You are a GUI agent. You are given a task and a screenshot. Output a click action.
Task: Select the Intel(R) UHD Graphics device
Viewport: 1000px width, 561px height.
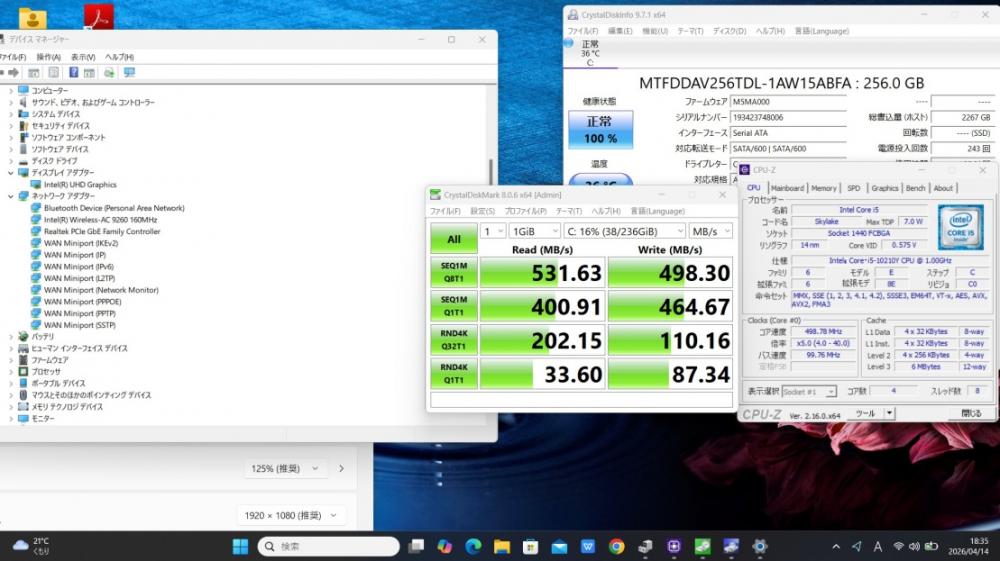tap(79, 184)
